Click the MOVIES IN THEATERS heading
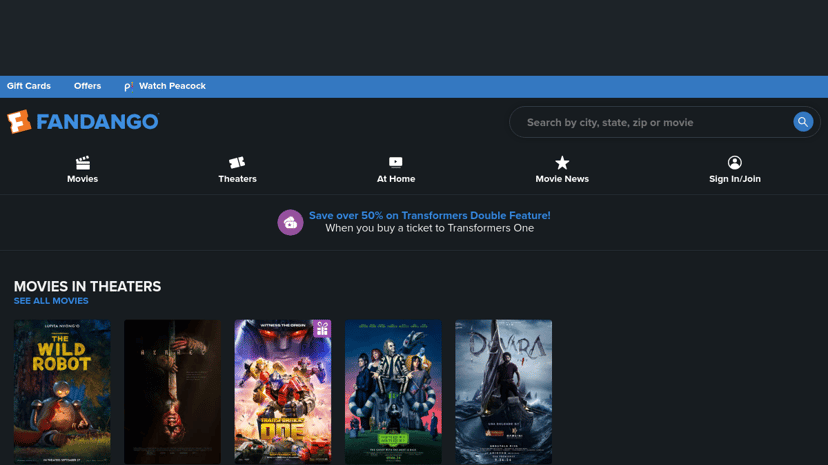Image resolution: width=828 pixels, height=465 pixels. click(87, 287)
